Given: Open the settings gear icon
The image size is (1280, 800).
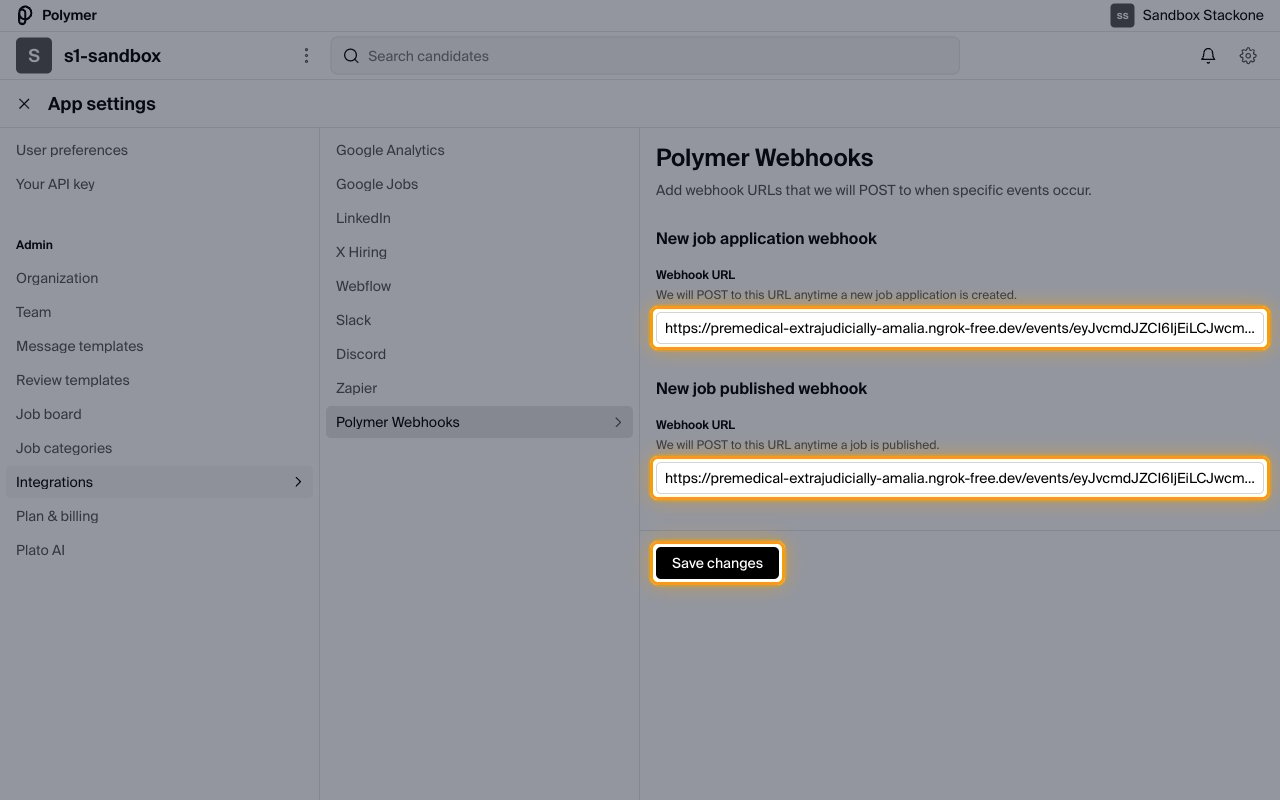Looking at the screenshot, I should [x=1248, y=56].
